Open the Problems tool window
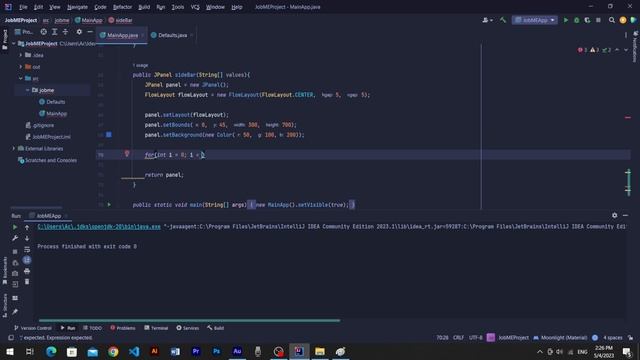This screenshot has height=360, width=640. coord(123,328)
